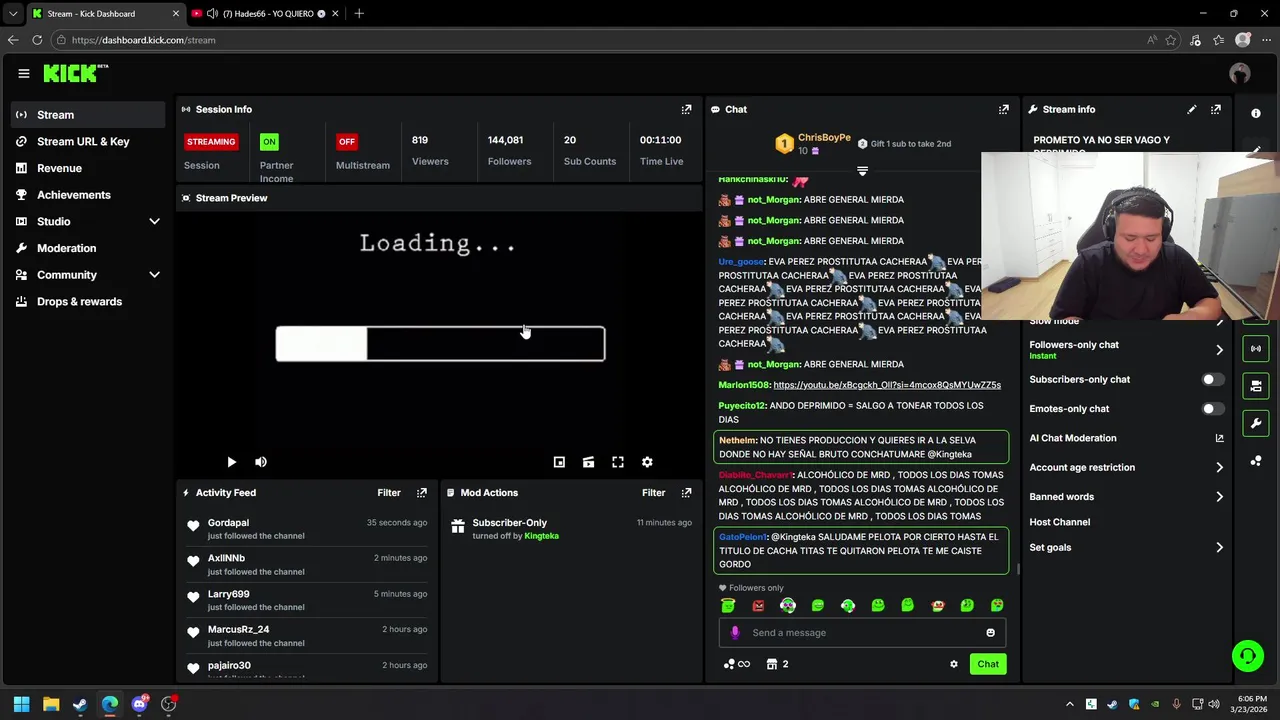
Task: Click the purple microphone icon in chat input
Action: pos(735,633)
